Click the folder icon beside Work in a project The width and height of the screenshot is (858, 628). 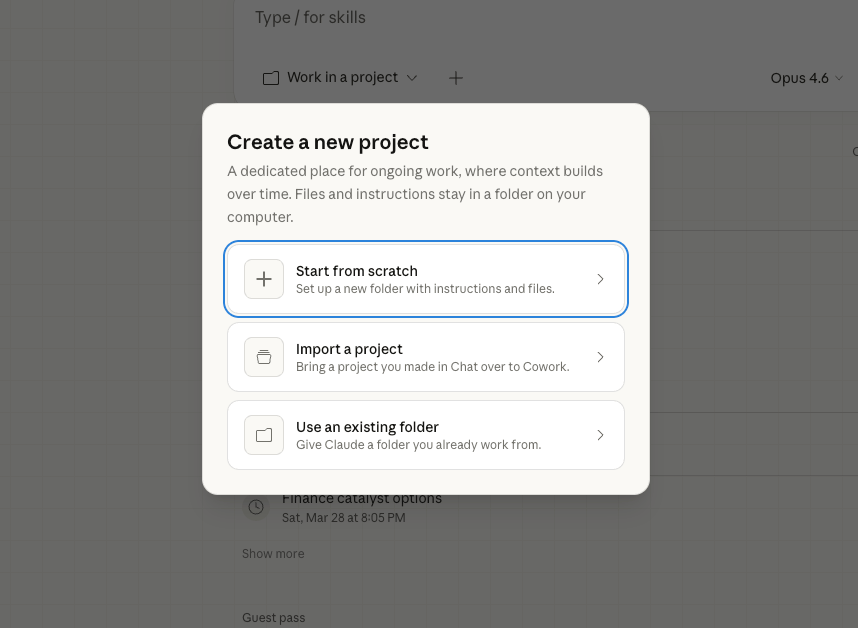[271, 78]
